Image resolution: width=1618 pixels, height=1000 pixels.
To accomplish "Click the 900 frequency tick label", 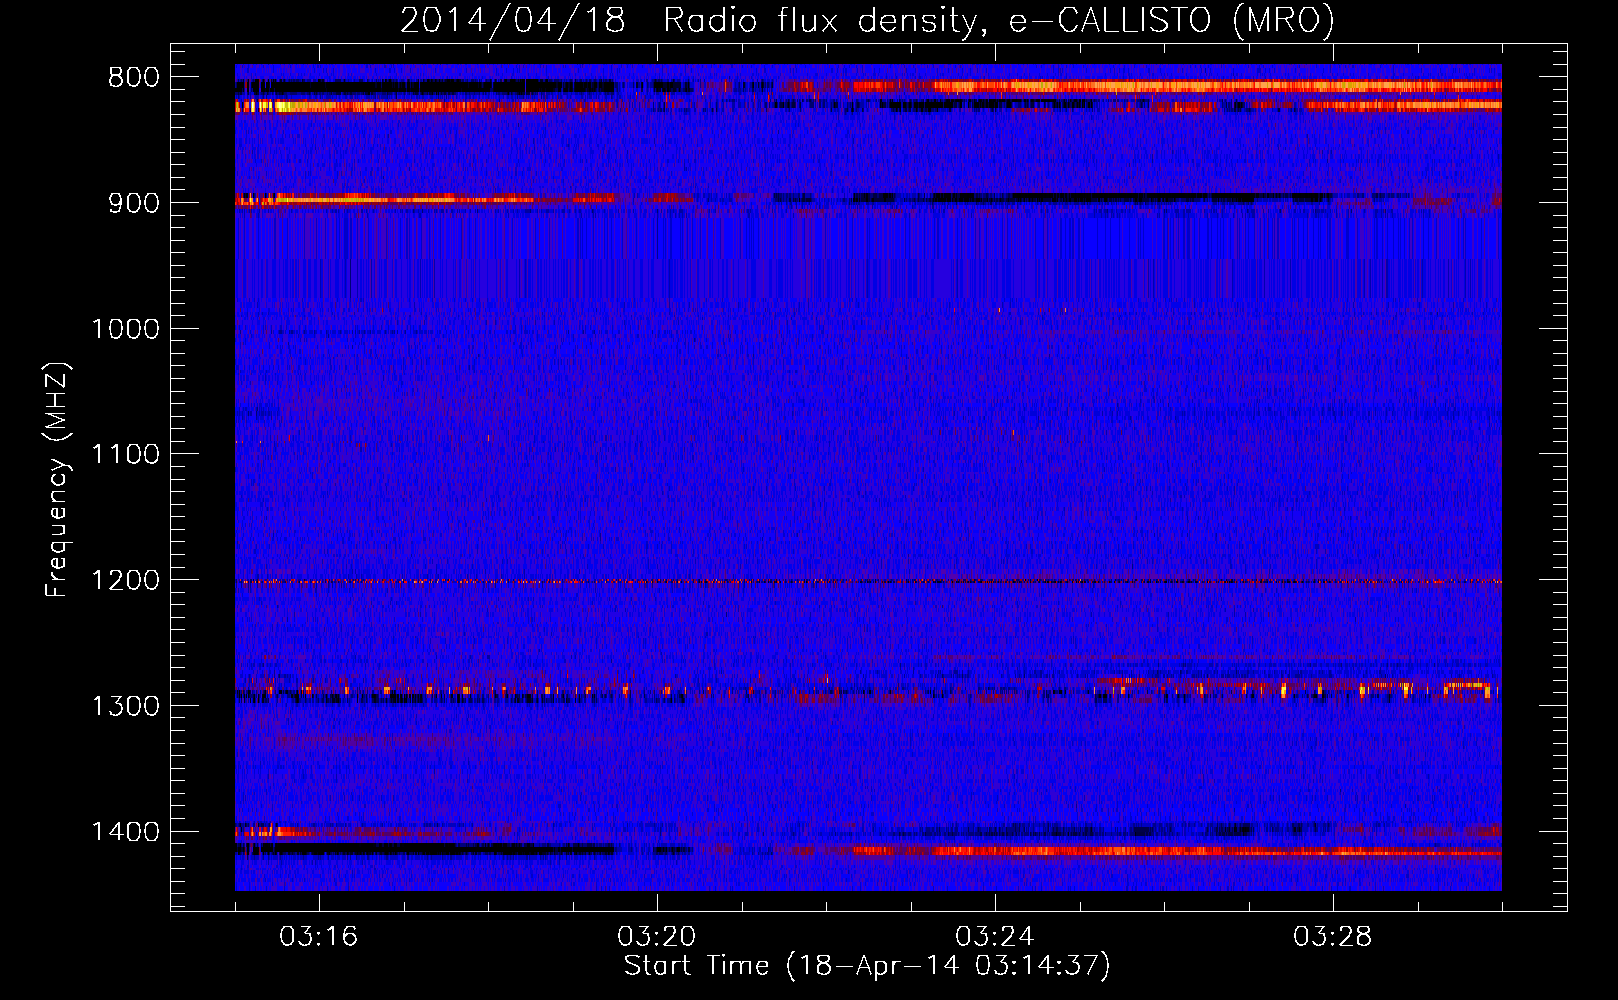I will pyautogui.click(x=134, y=203).
